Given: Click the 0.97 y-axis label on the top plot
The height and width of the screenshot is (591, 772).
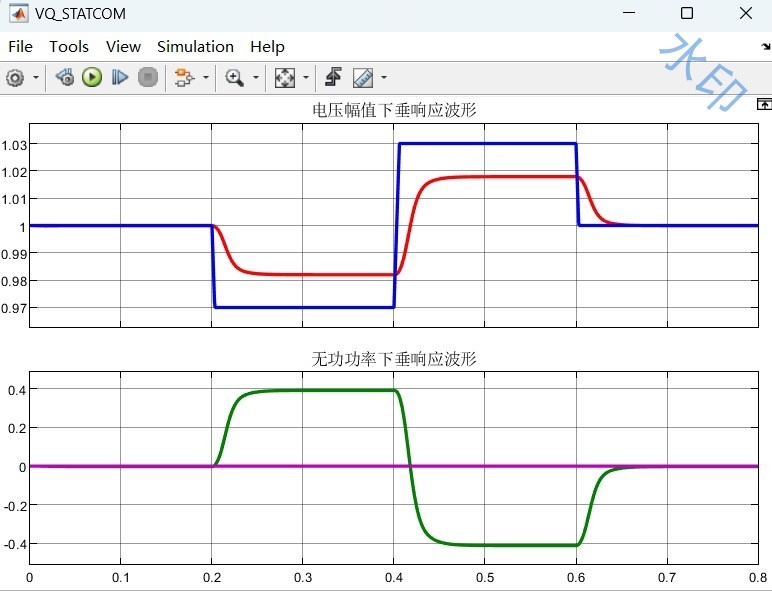Looking at the screenshot, I should click(x=14, y=309).
